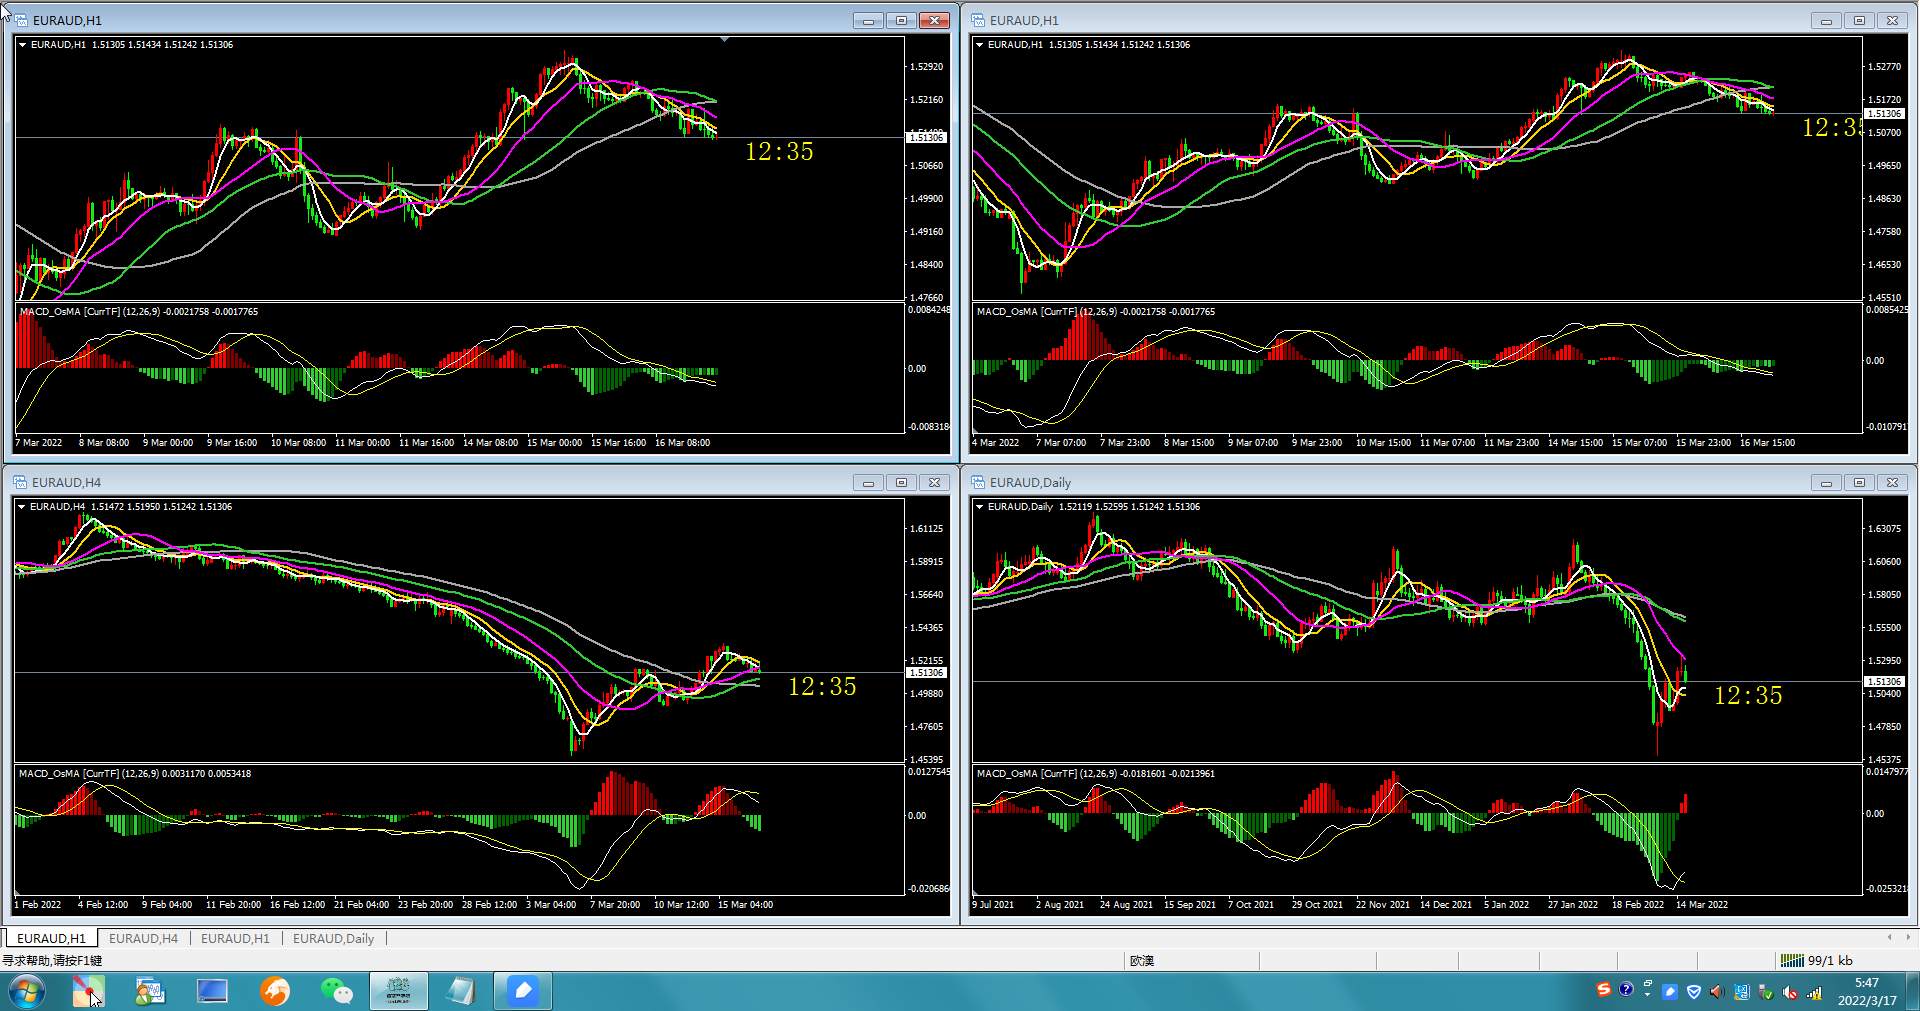Launch the orange round browser icon
This screenshot has height=1011, width=1920.
click(x=274, y=991)
